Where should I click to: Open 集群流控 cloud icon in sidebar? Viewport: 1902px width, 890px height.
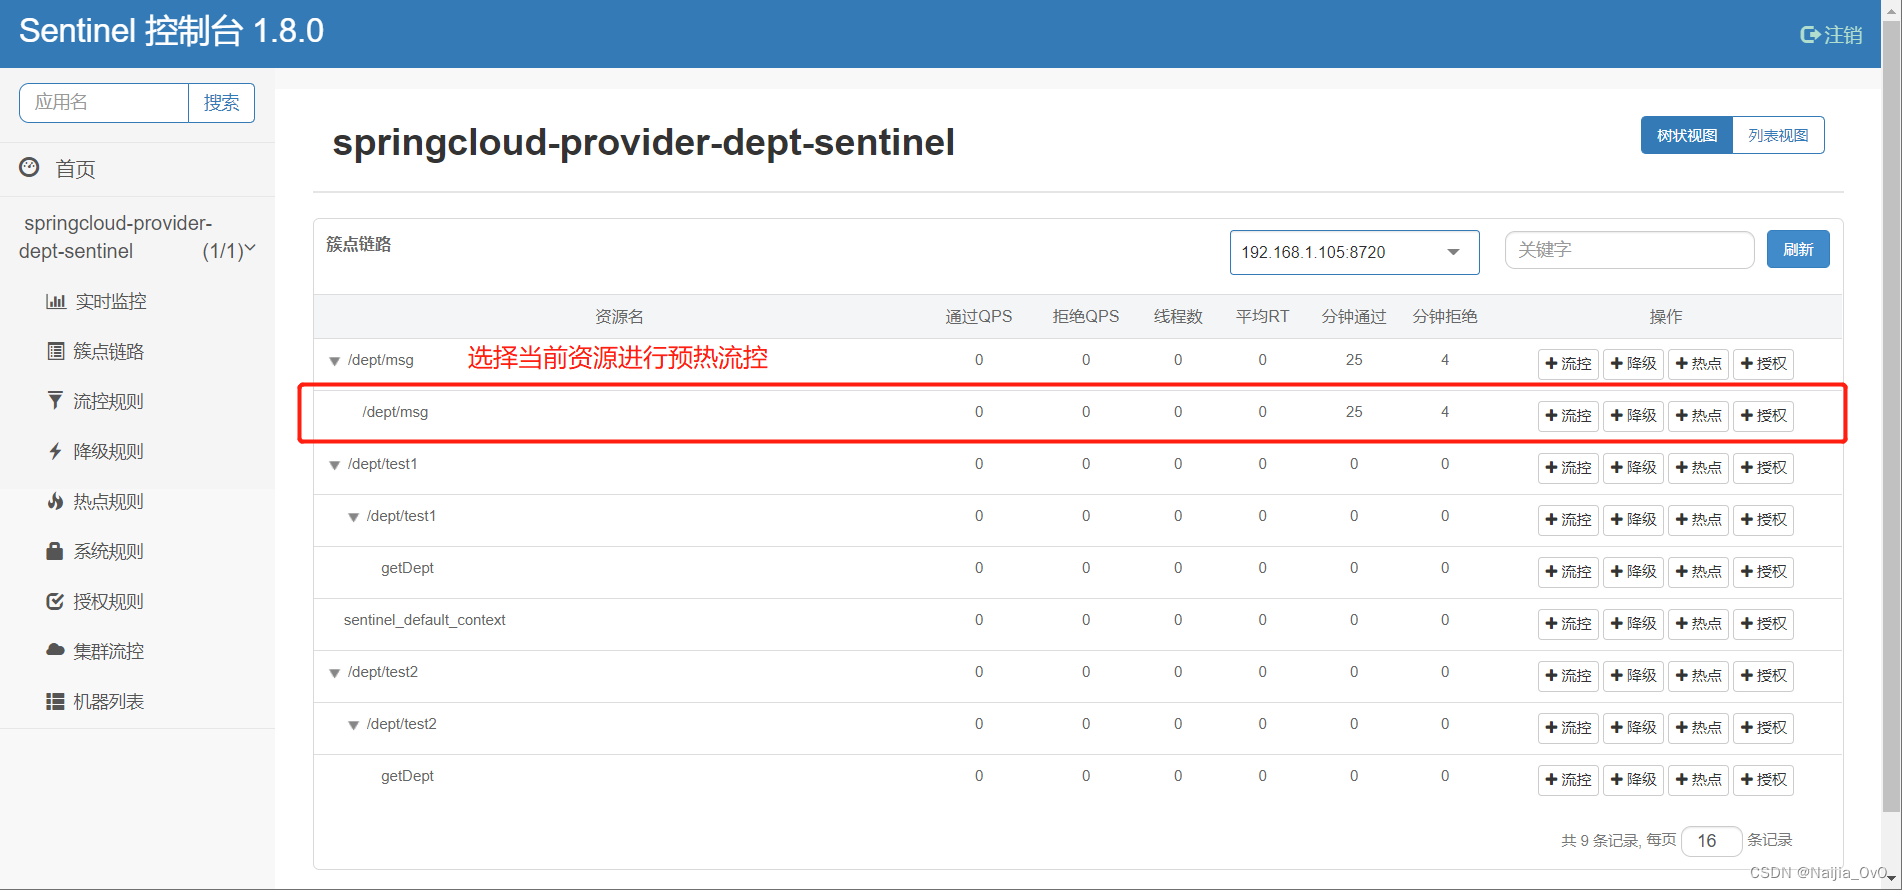(x=55, y=650)
